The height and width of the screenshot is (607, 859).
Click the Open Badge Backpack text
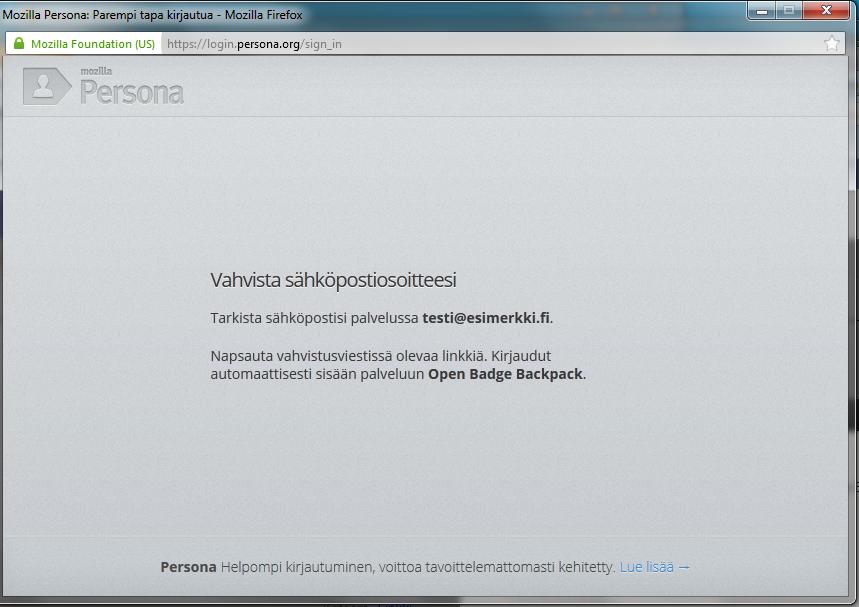[x=505, y=374]
